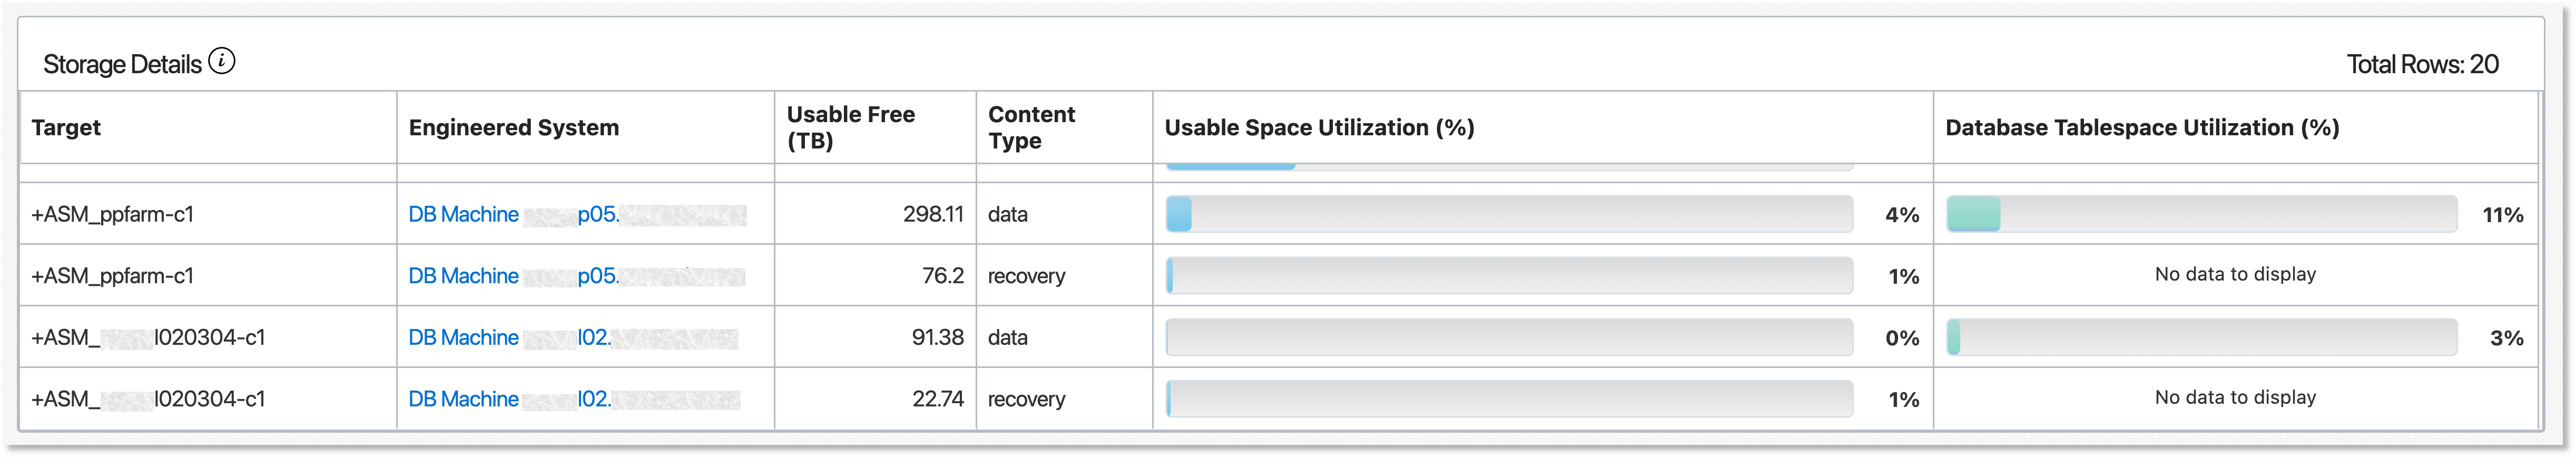Click the info circle icon next to Storage Details
The image size is (2576, 458).
(222, 61)
